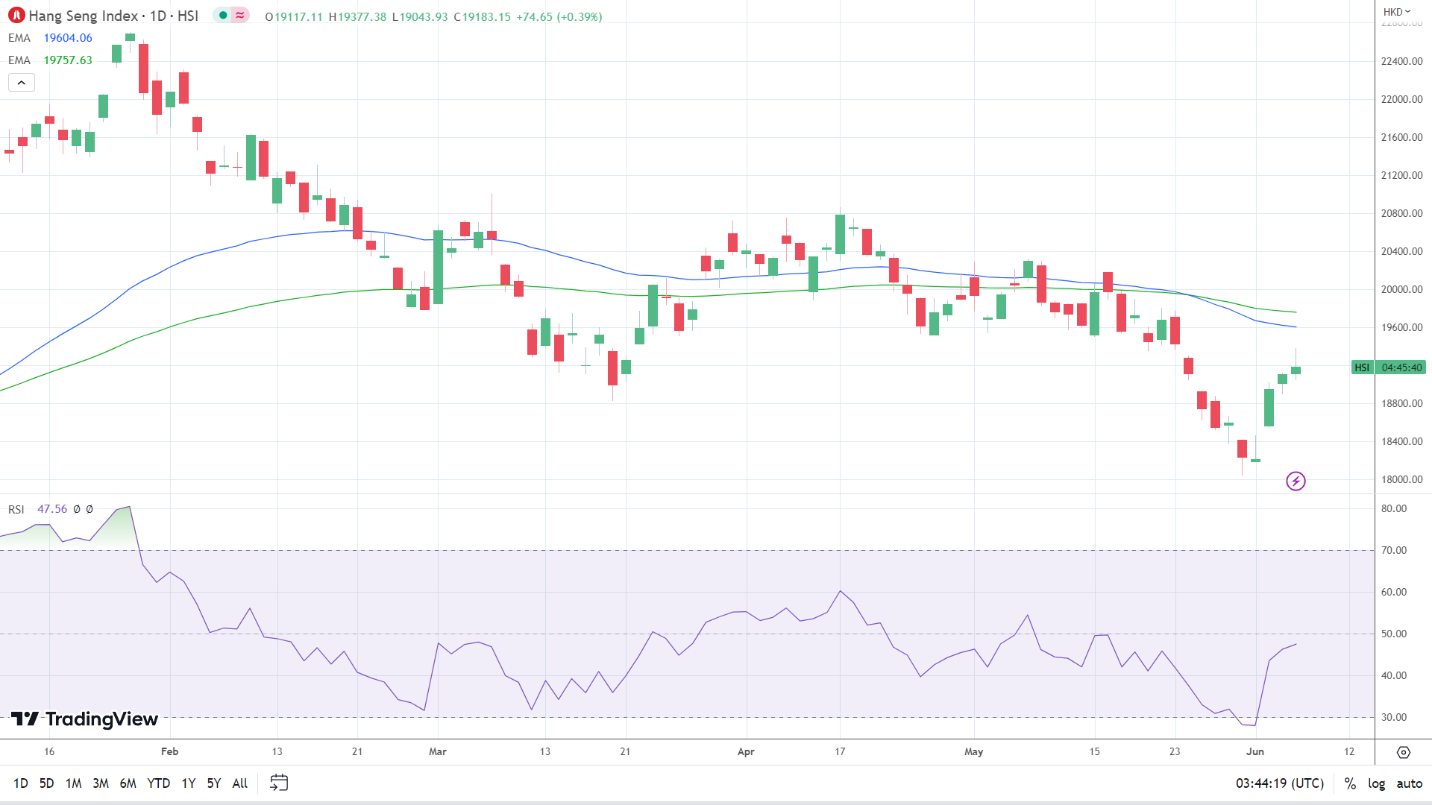This screenshot has width=1432, height=805.
Task: Click the 12 date label on time axis
Action: point(1350,751)
